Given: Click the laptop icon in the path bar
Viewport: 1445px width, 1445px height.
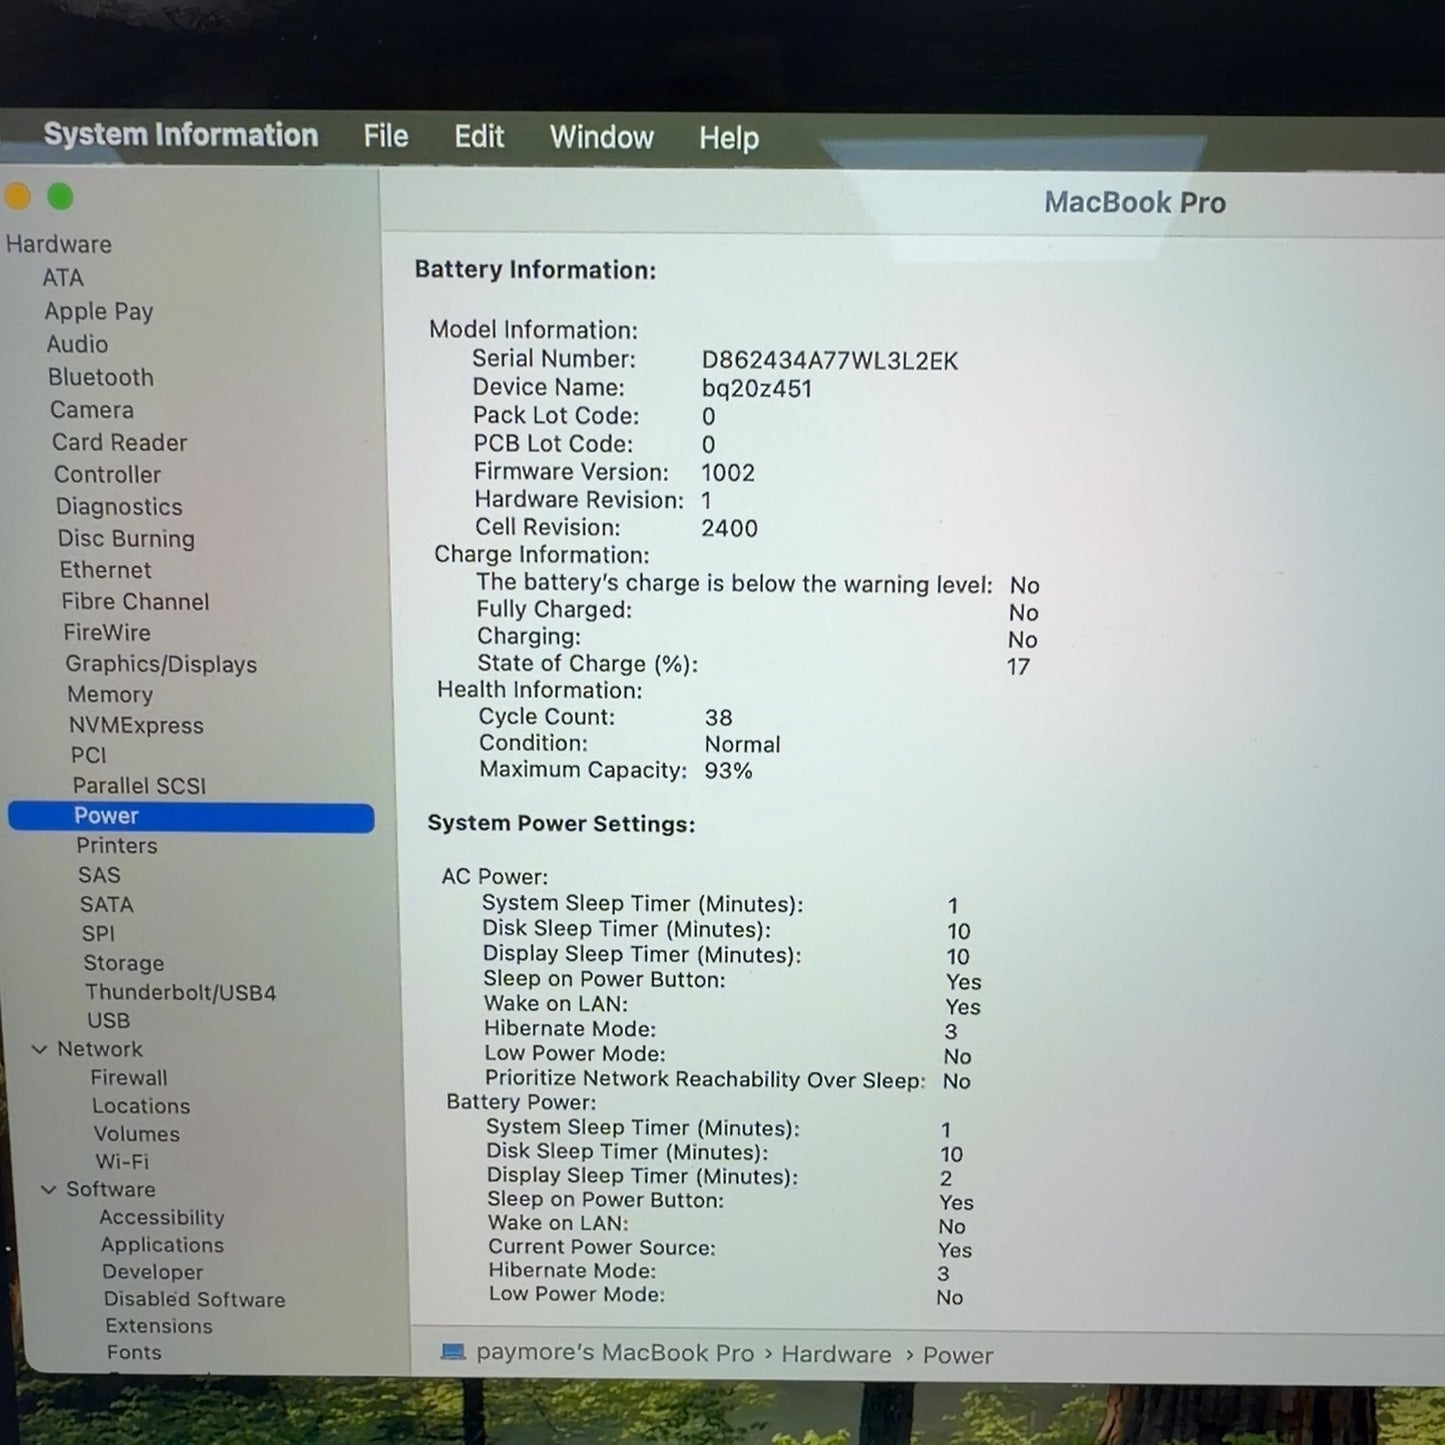Looking at the screenshot, I should pyautogui.click(x=453, y=1352).
